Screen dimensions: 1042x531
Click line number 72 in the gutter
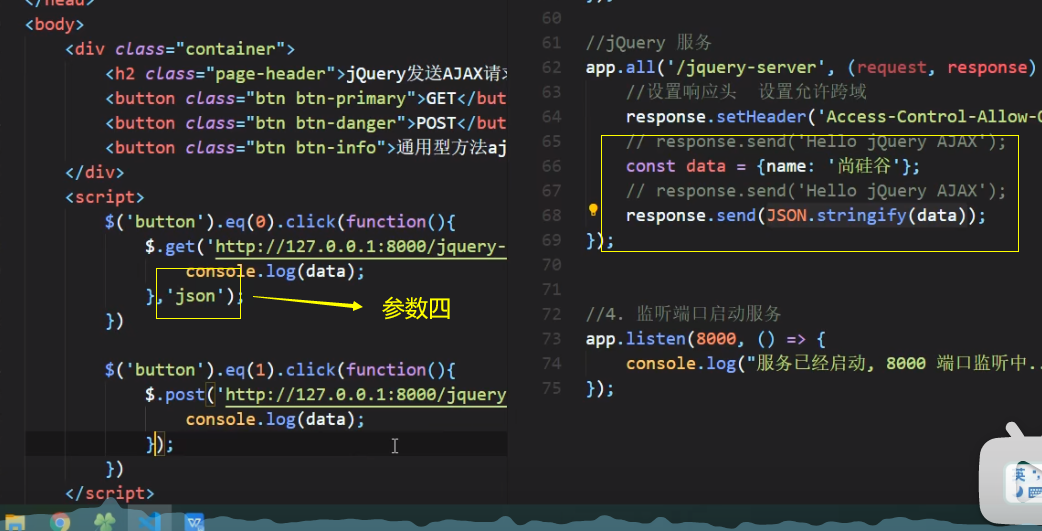click(551, 314)
